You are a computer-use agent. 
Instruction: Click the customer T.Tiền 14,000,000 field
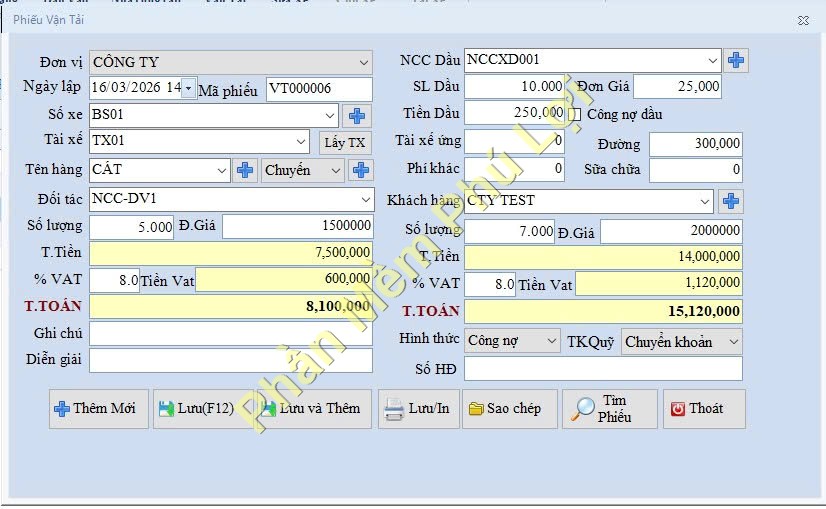603,257
